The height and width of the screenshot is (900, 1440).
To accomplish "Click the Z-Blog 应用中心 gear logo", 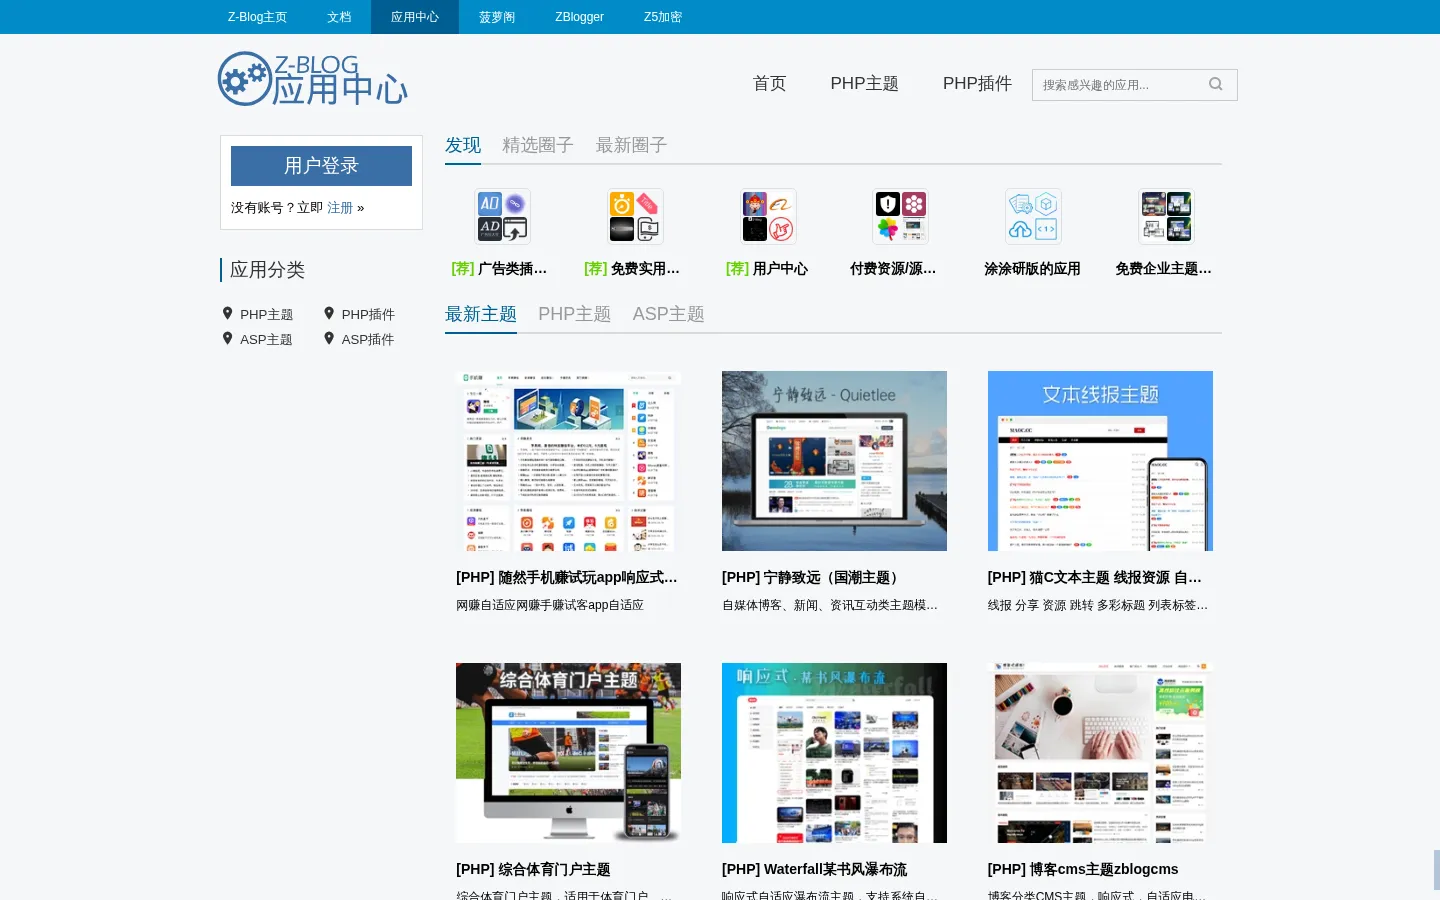I will [x=313, y=79].
